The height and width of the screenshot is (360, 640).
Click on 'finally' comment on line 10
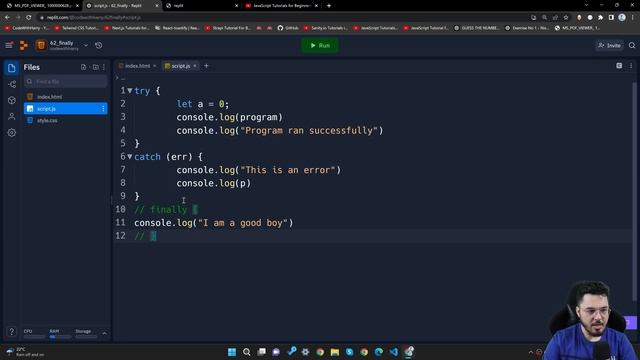point(169,209)
